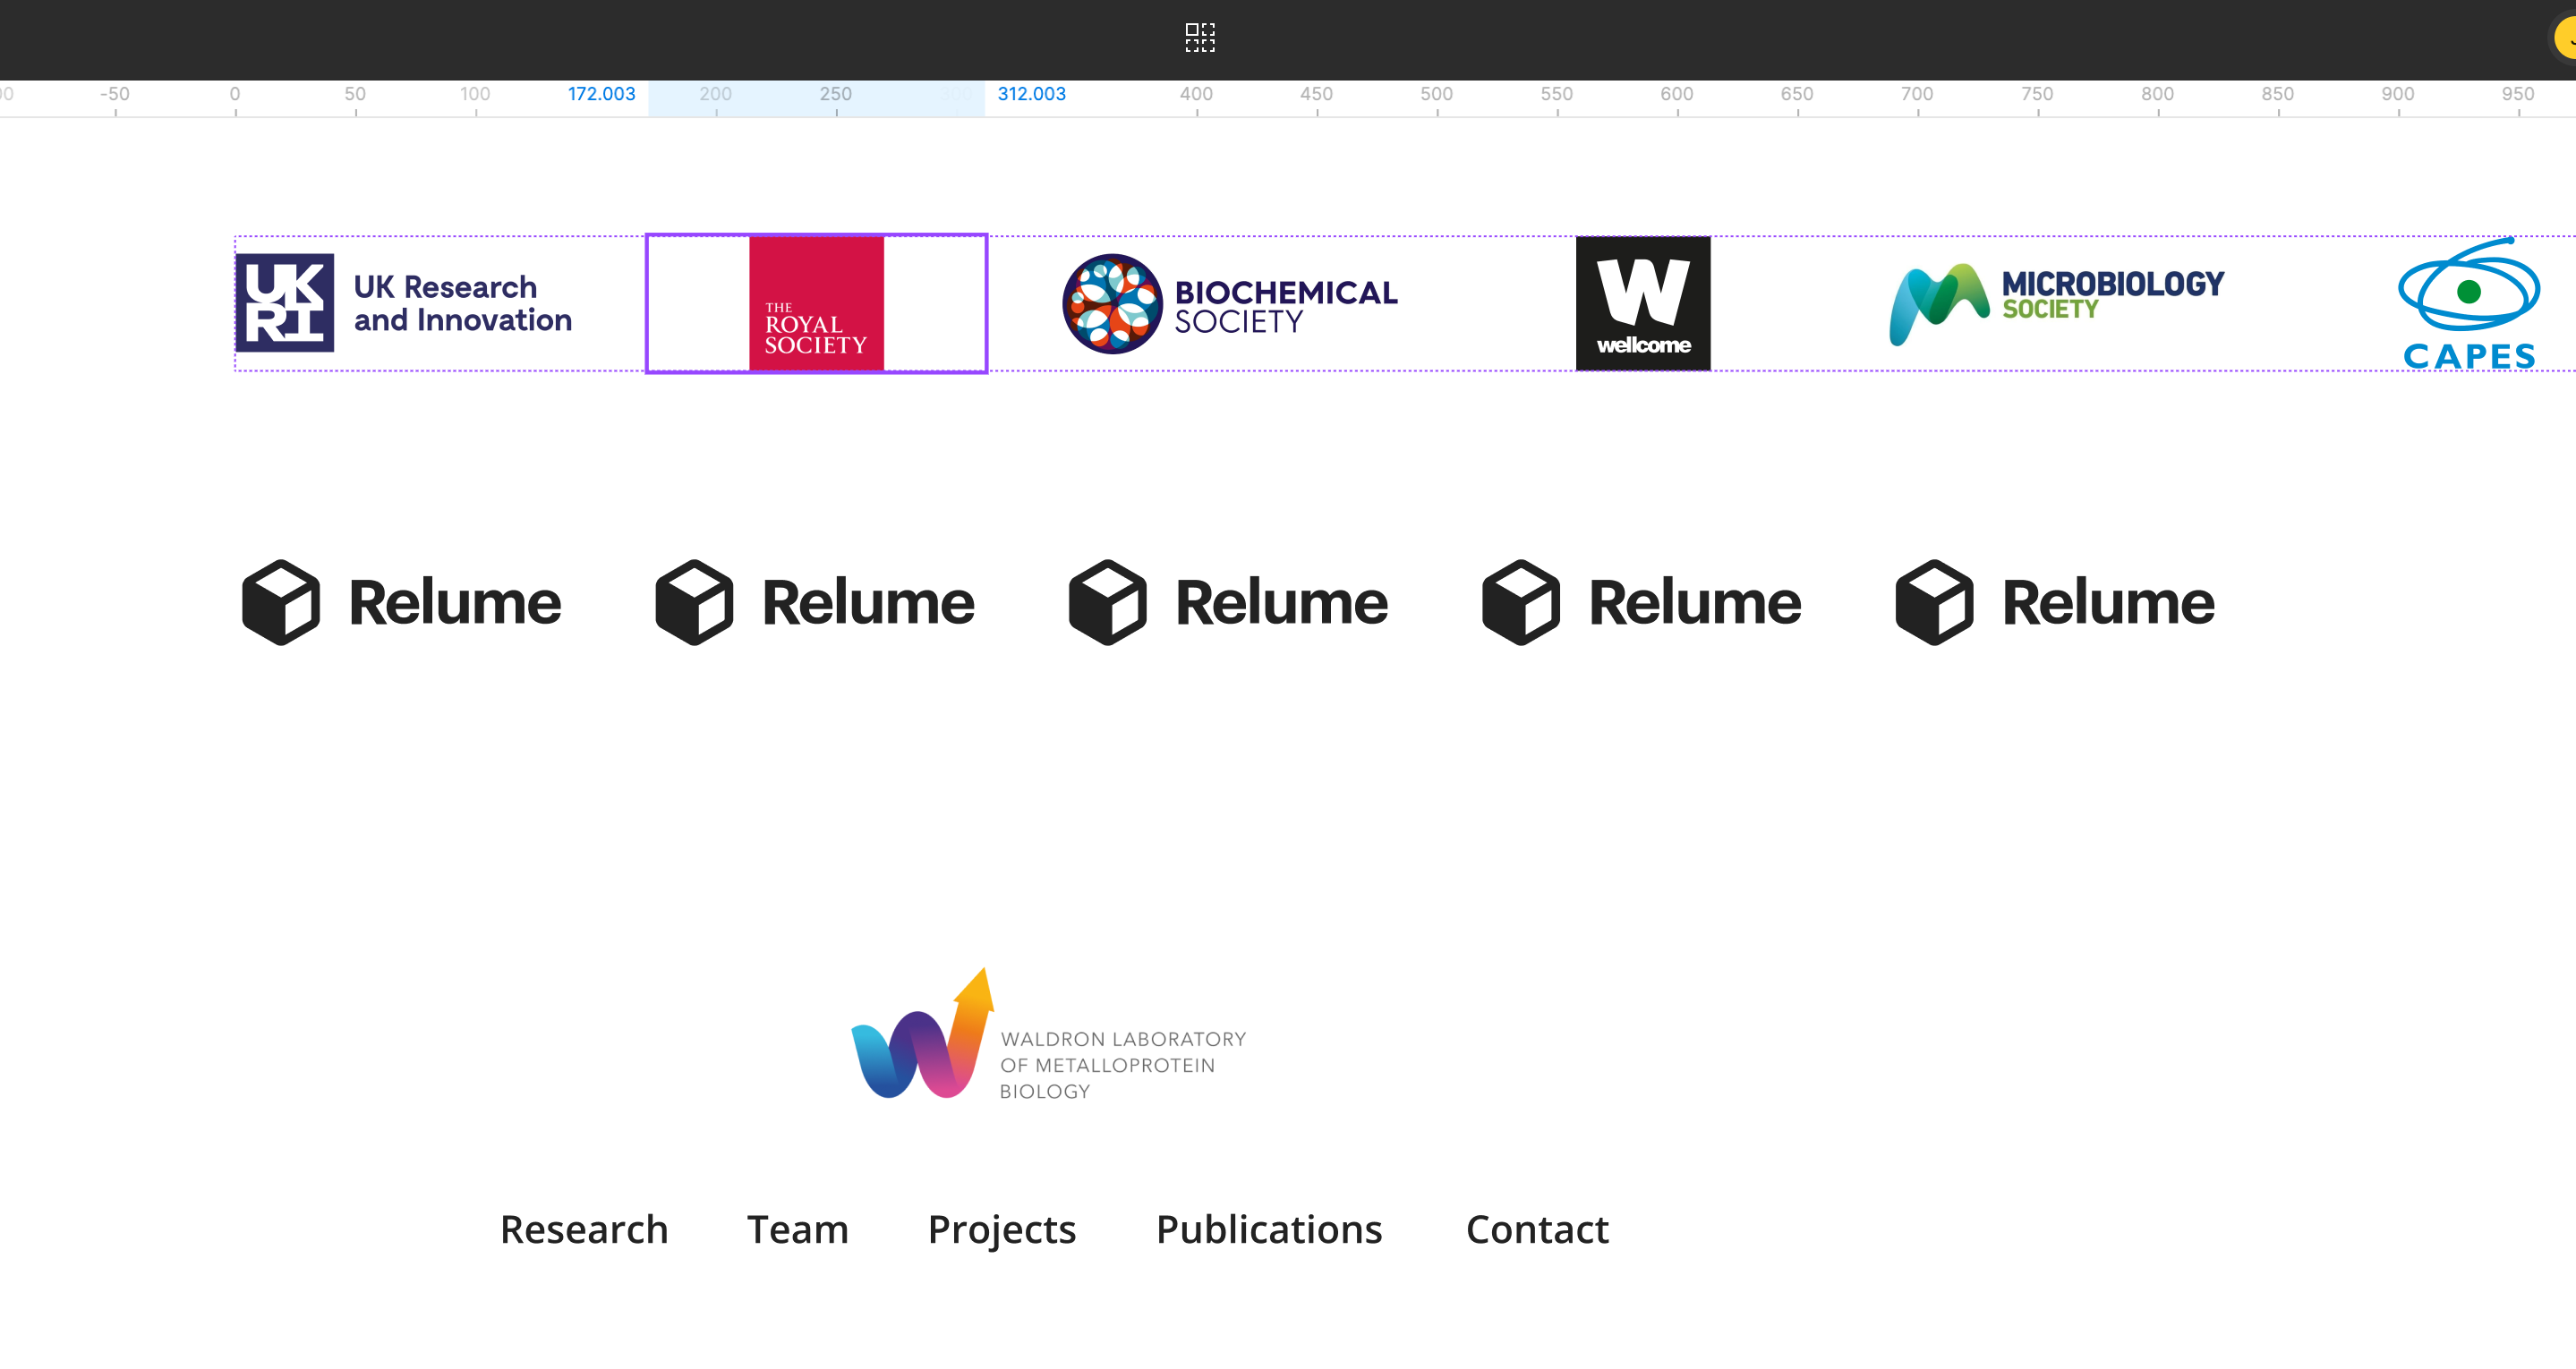Screen dimensions: 2576x1369
Task: Select the Biochemical Society logo
Action: pos(1230,304)
